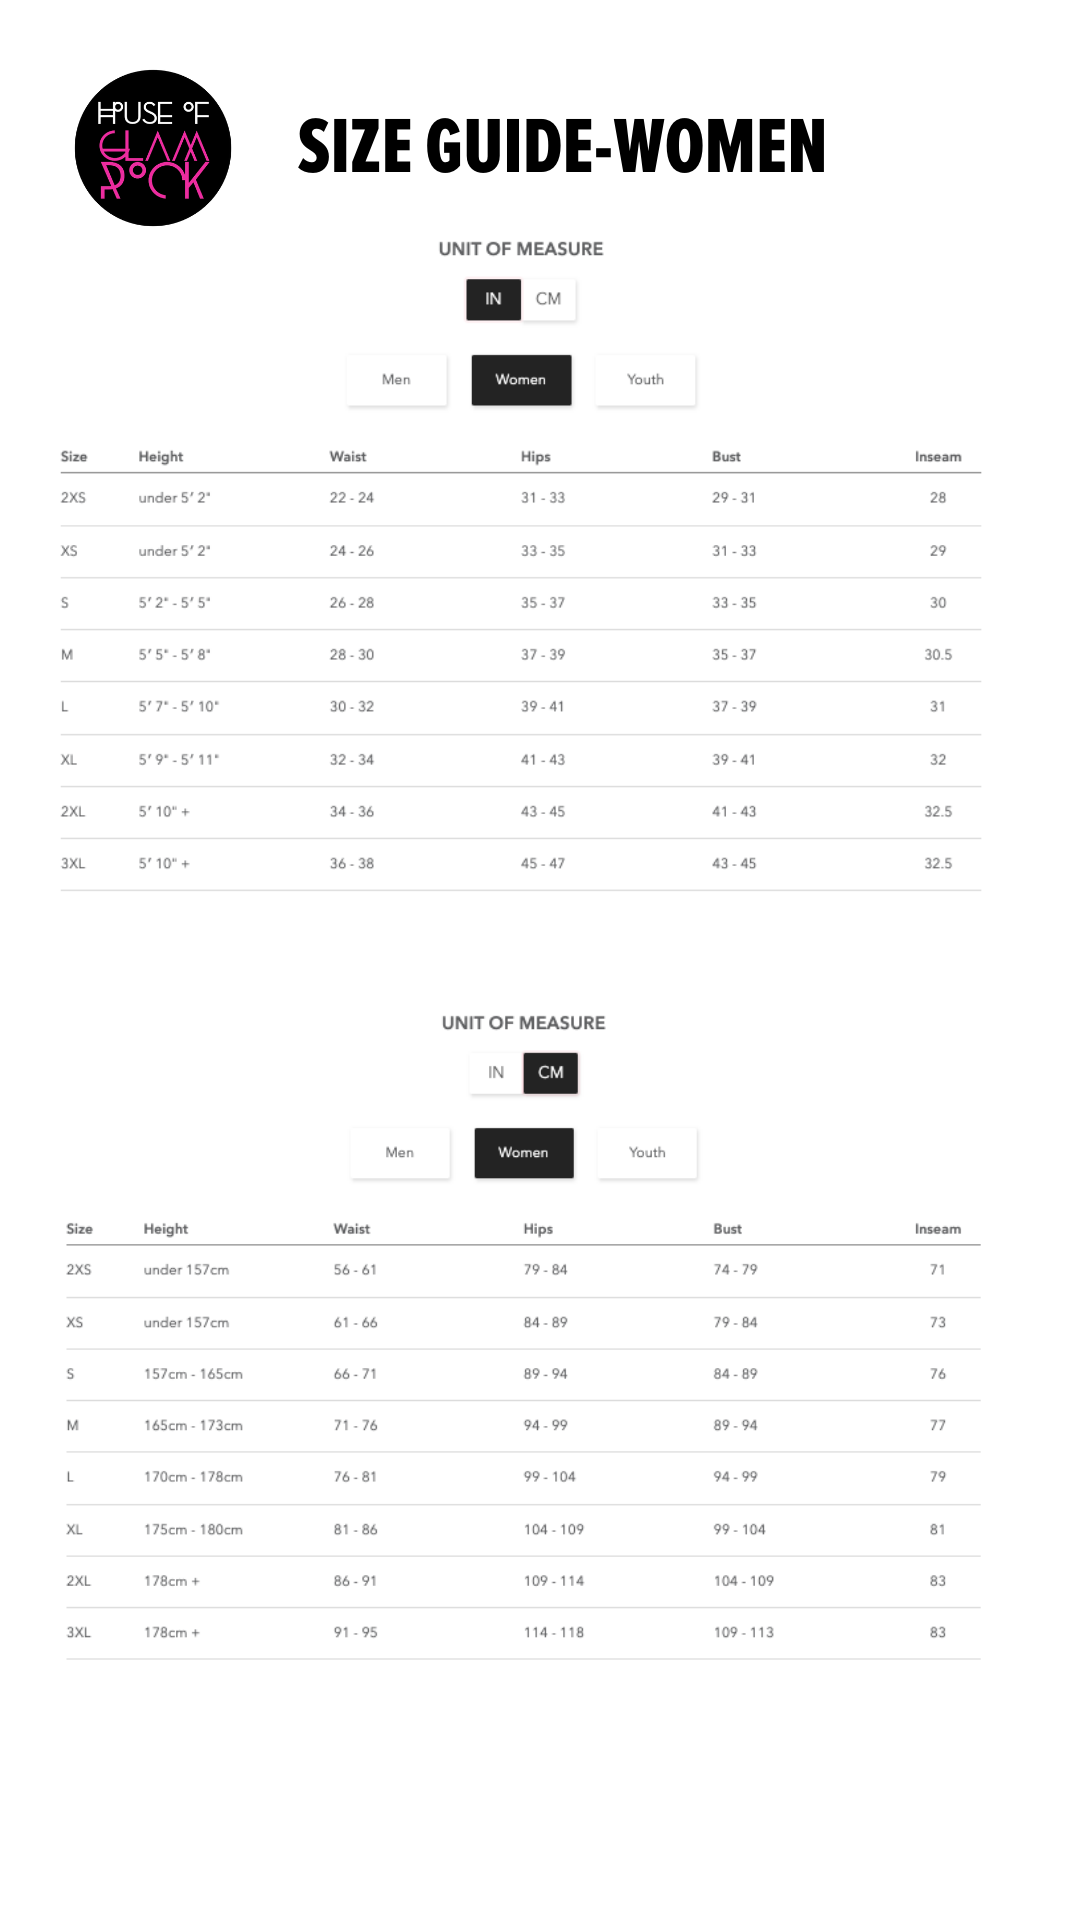Select IN unit in the top toggle
The height and width of the screenshot is (1920, 1080).
click(493, 299)
